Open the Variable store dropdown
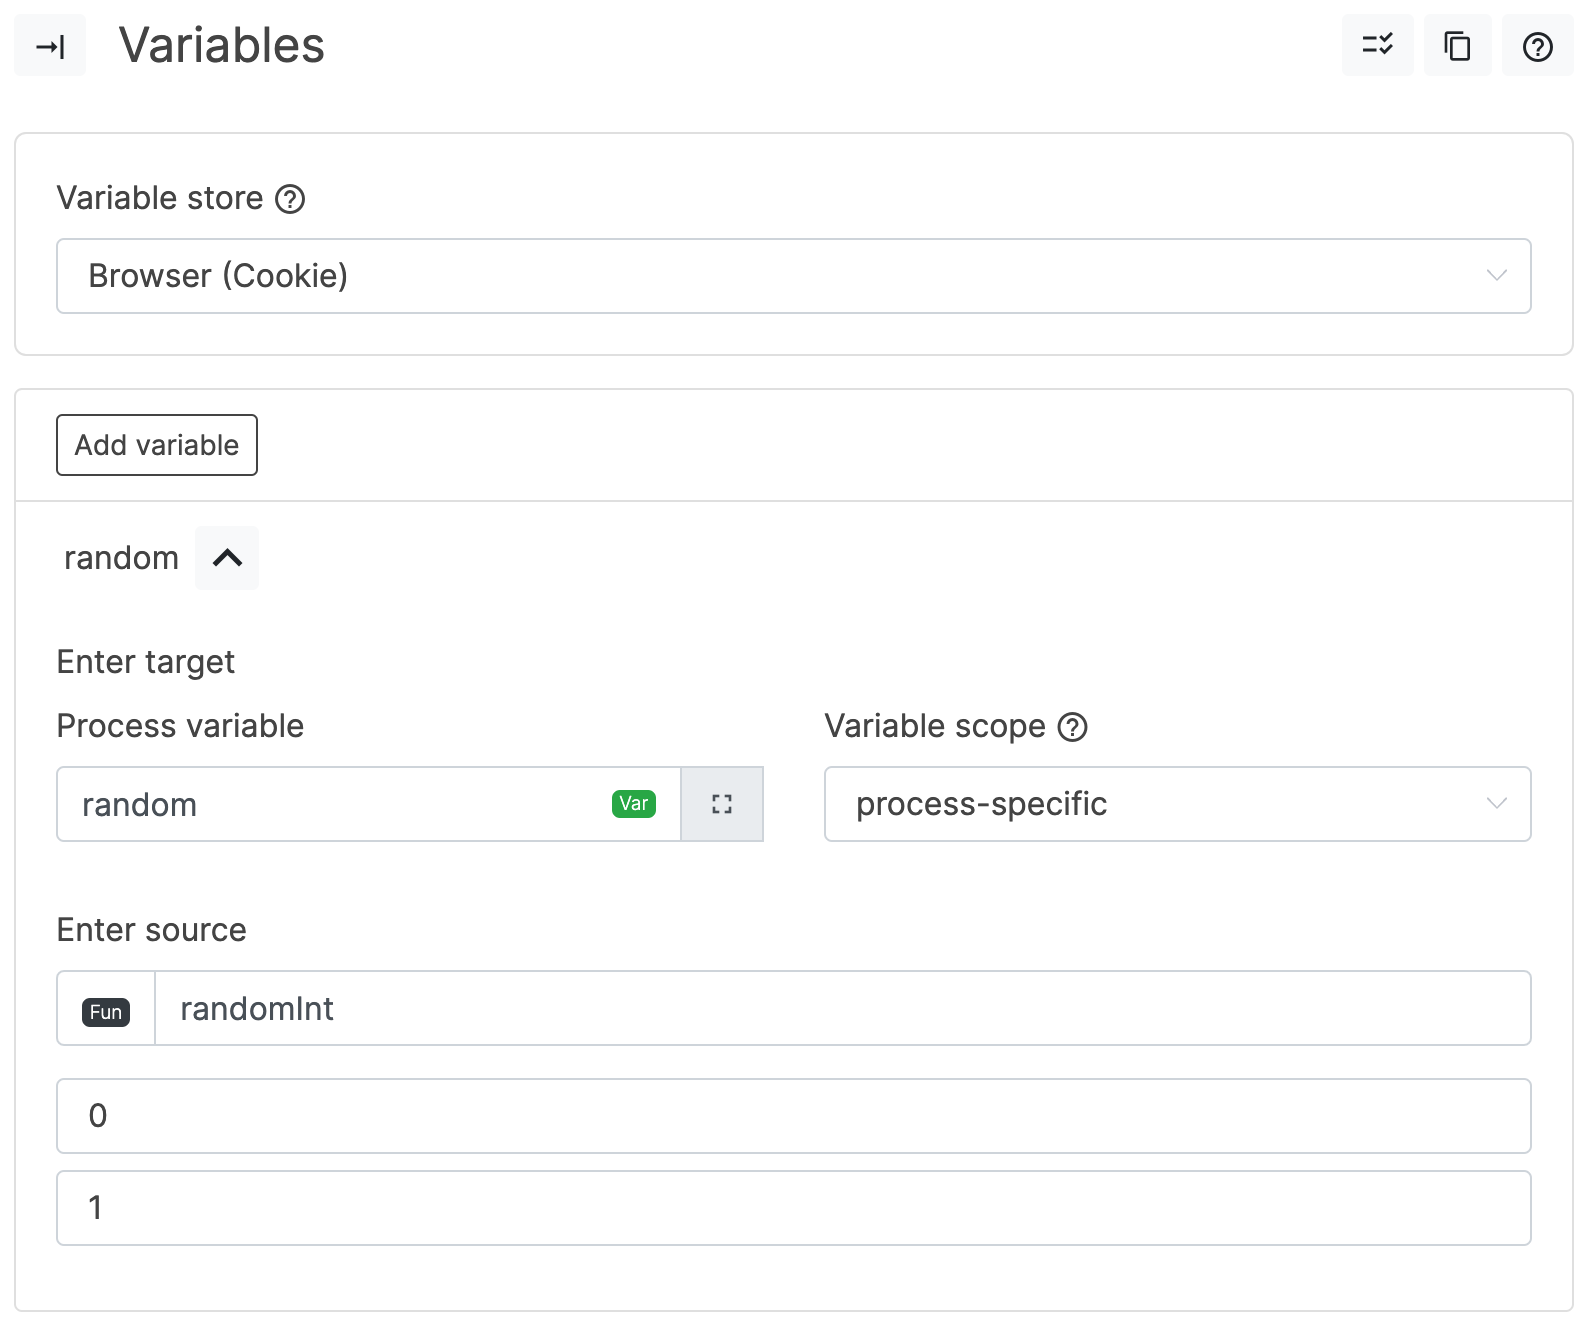 click(x=793, y=276)
